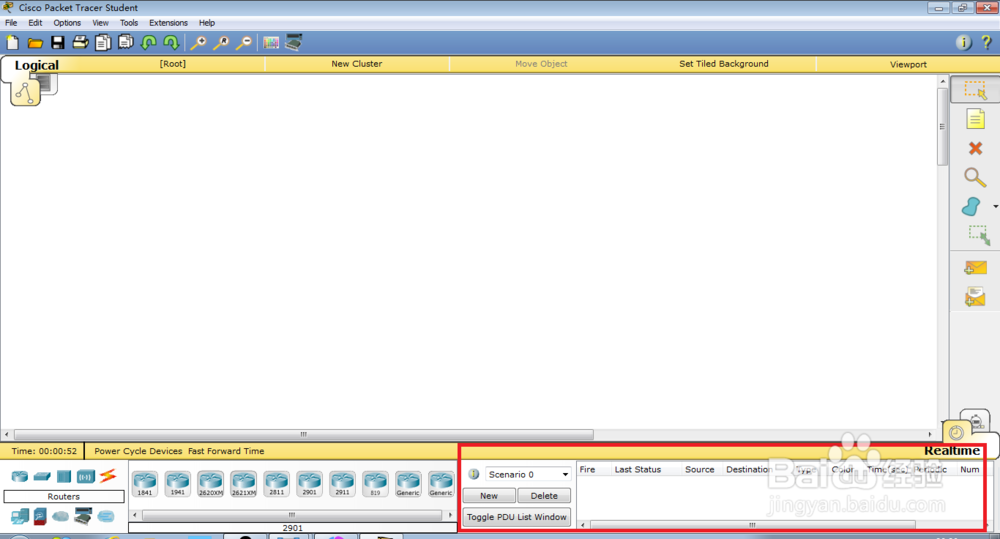
Task: Open the View menu
Action: pyautogui.click(x=100, y=22)
